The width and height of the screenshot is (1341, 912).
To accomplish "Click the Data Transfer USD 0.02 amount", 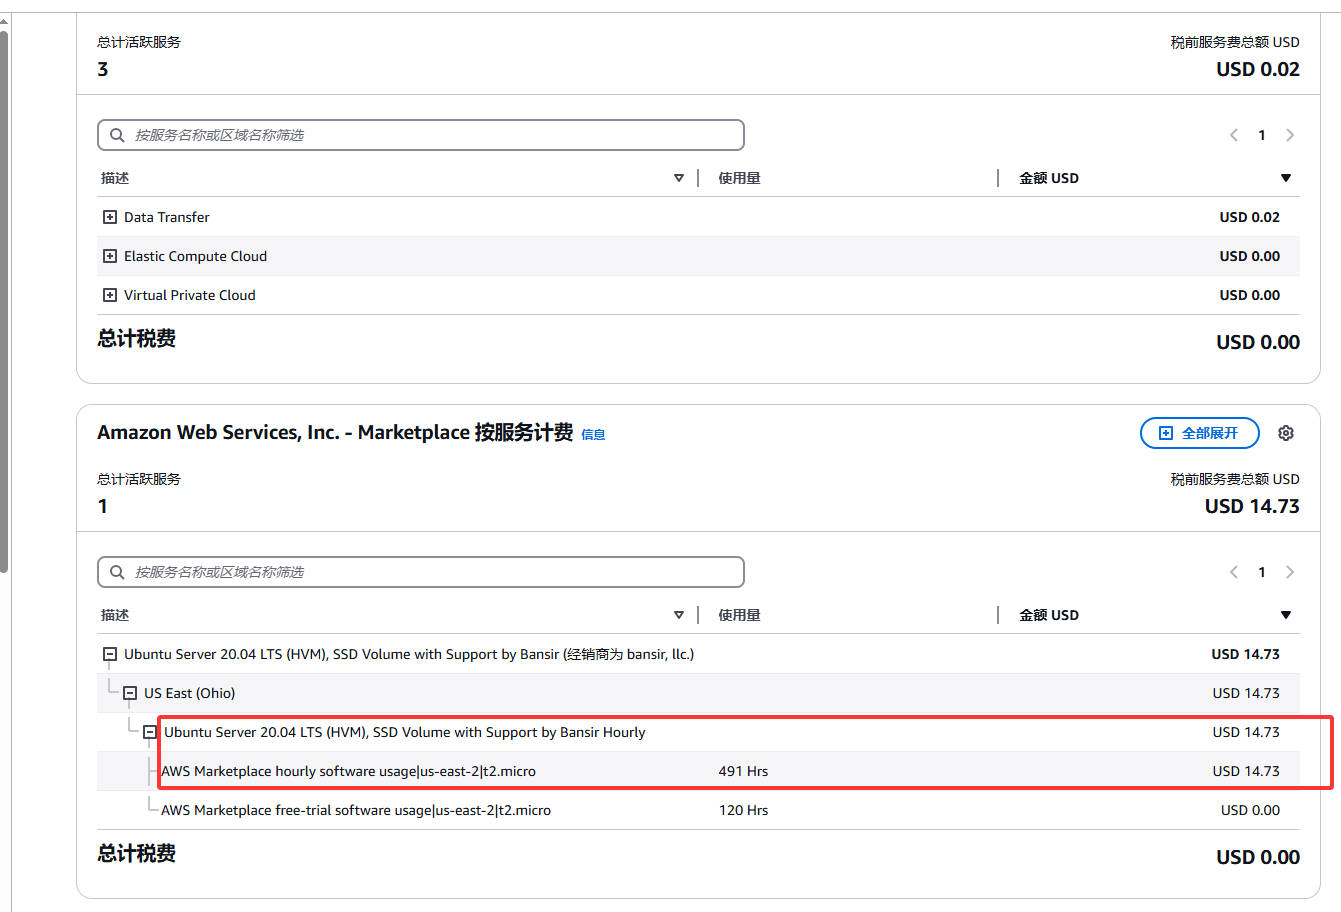I will 1249,217.
